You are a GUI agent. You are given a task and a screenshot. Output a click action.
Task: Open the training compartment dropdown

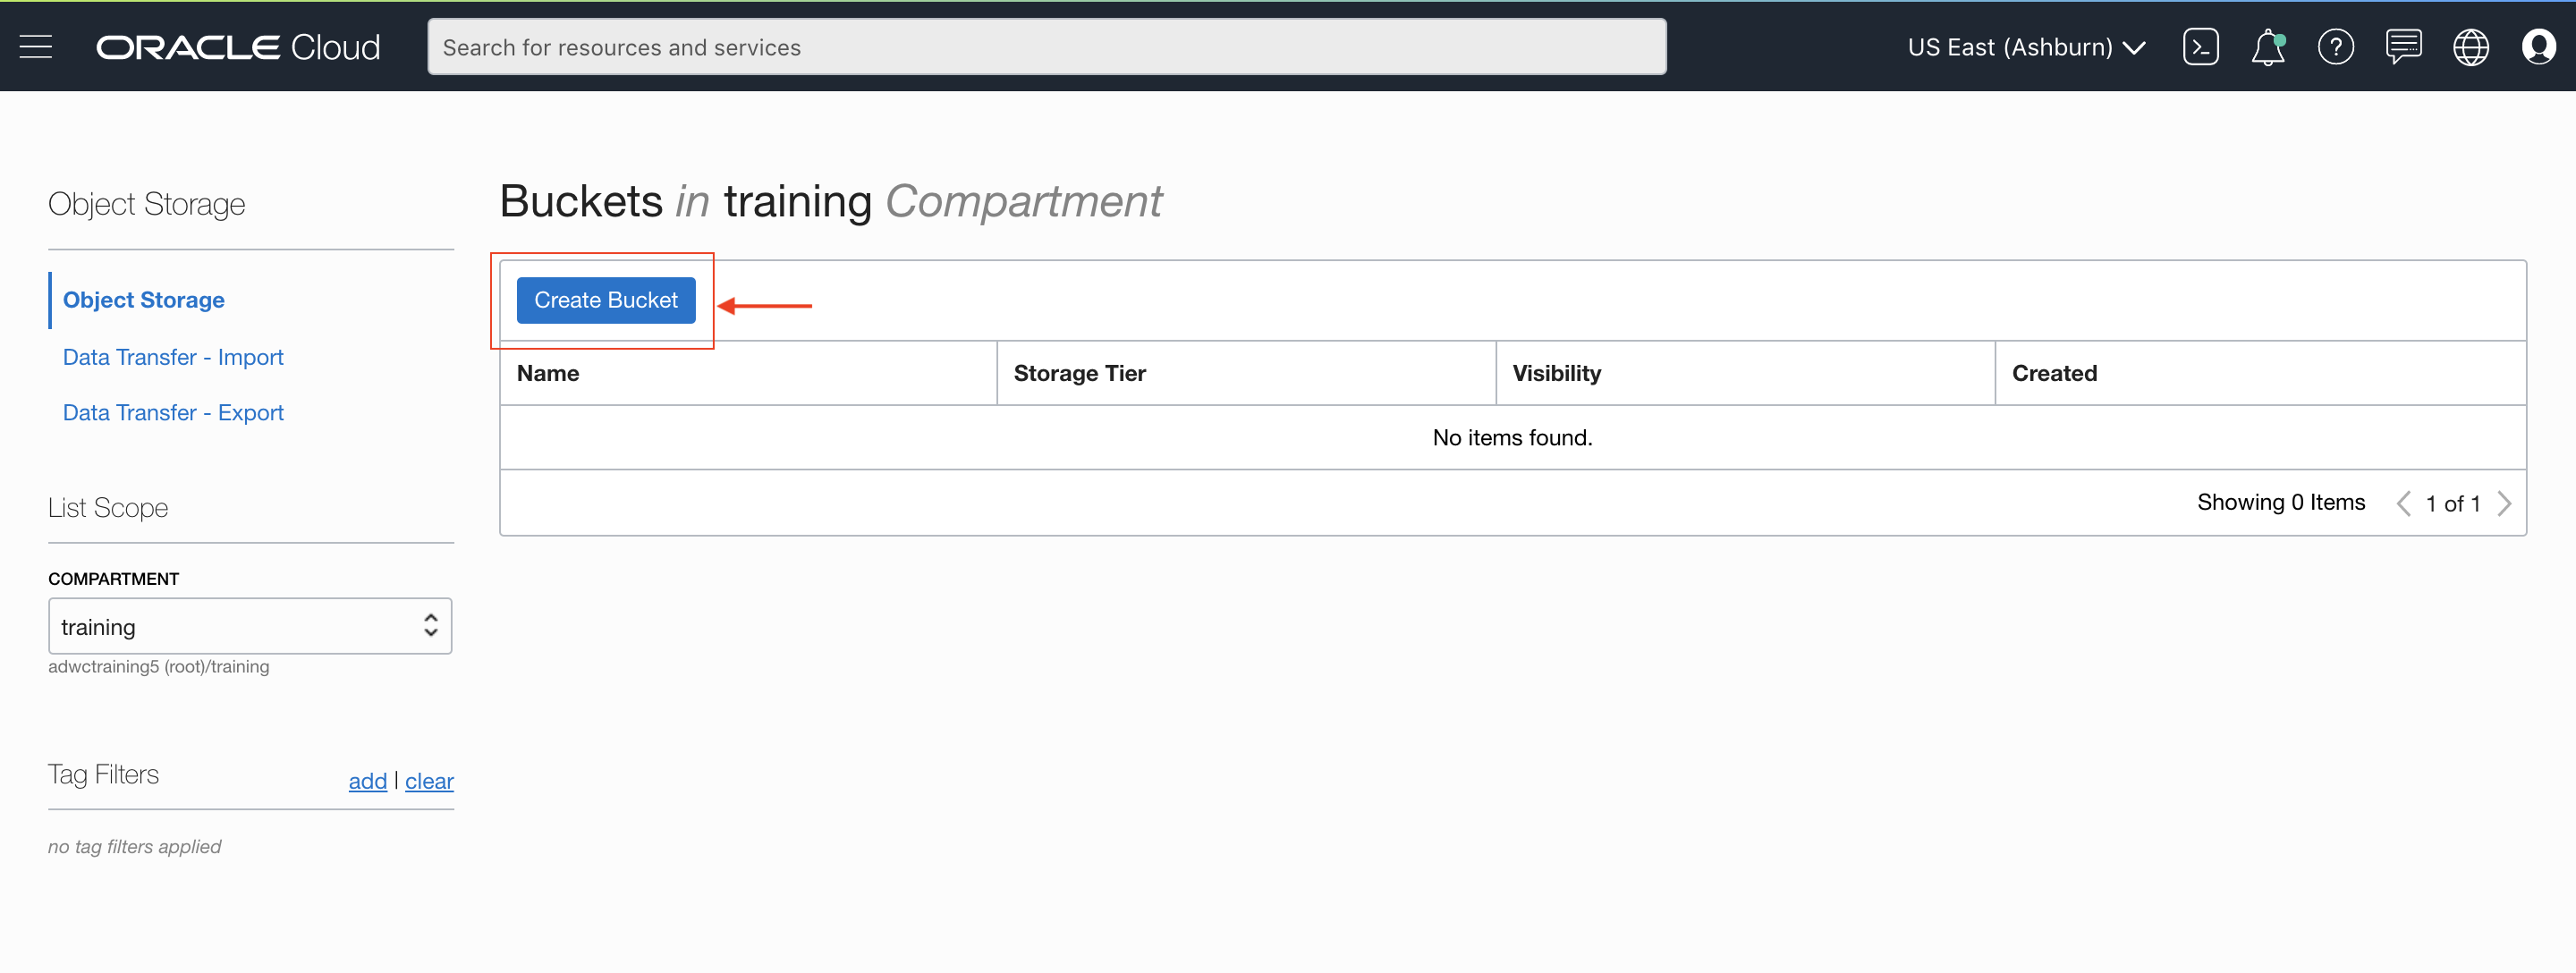click(250, 626)
